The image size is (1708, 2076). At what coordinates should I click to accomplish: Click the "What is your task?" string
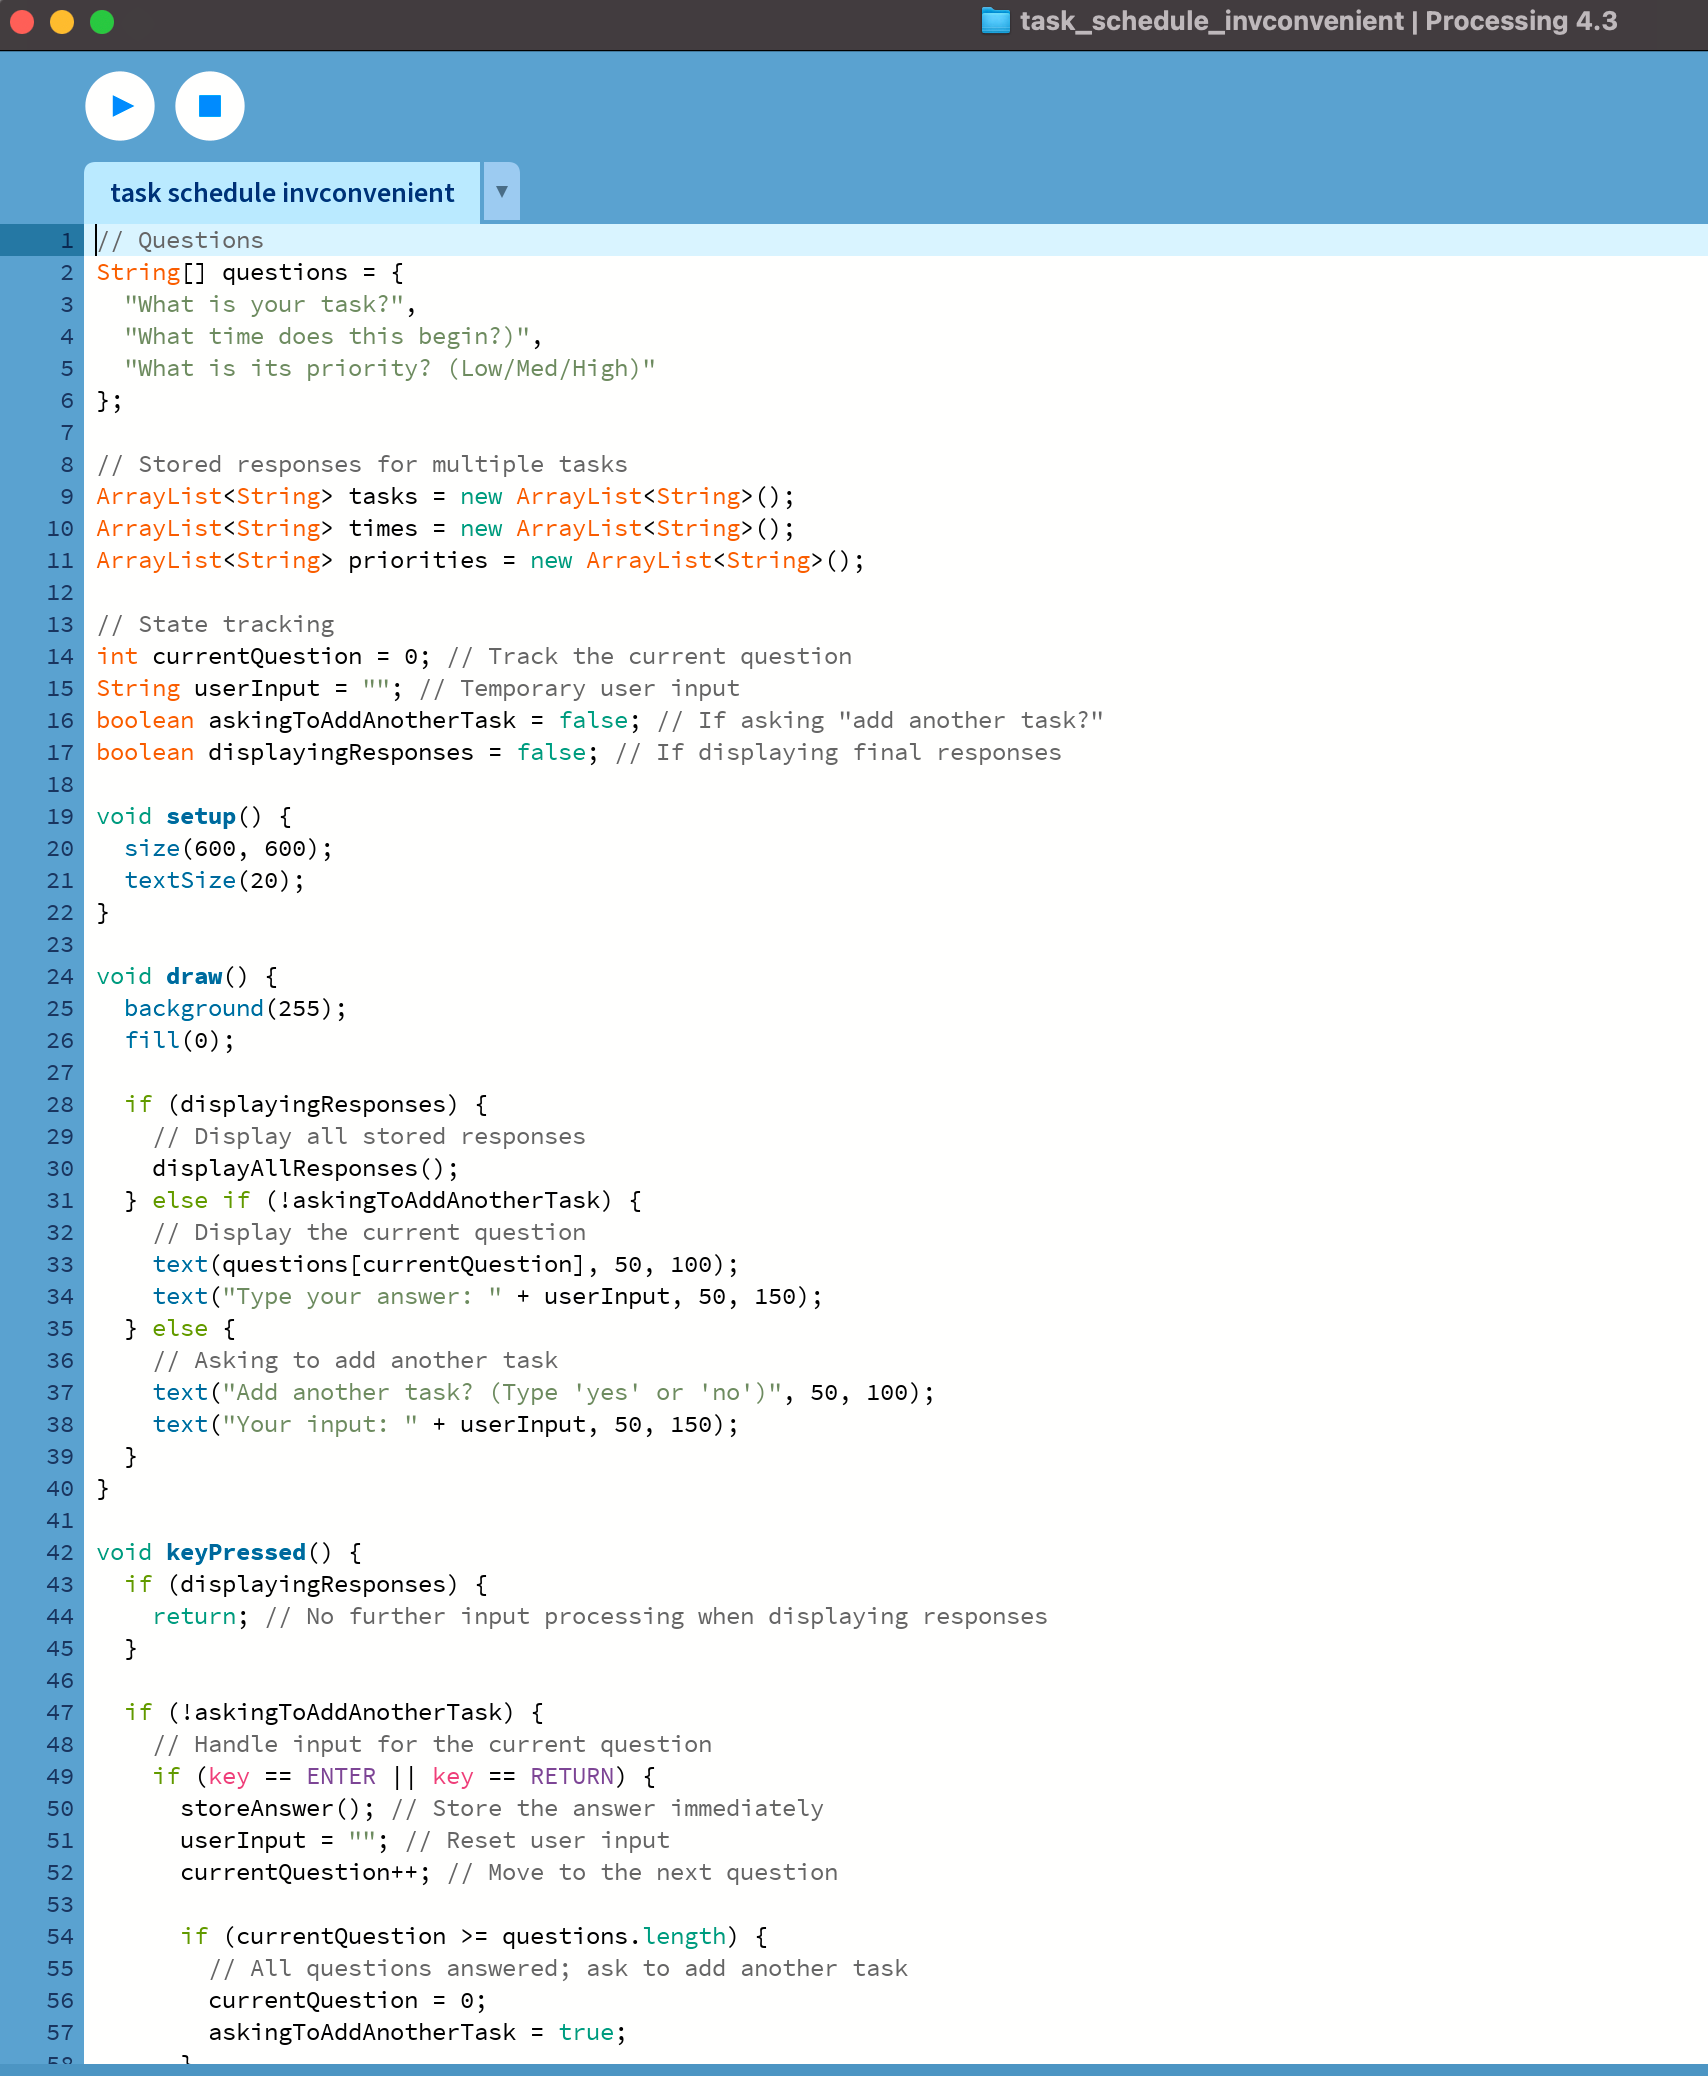click(x=264, y=304)
